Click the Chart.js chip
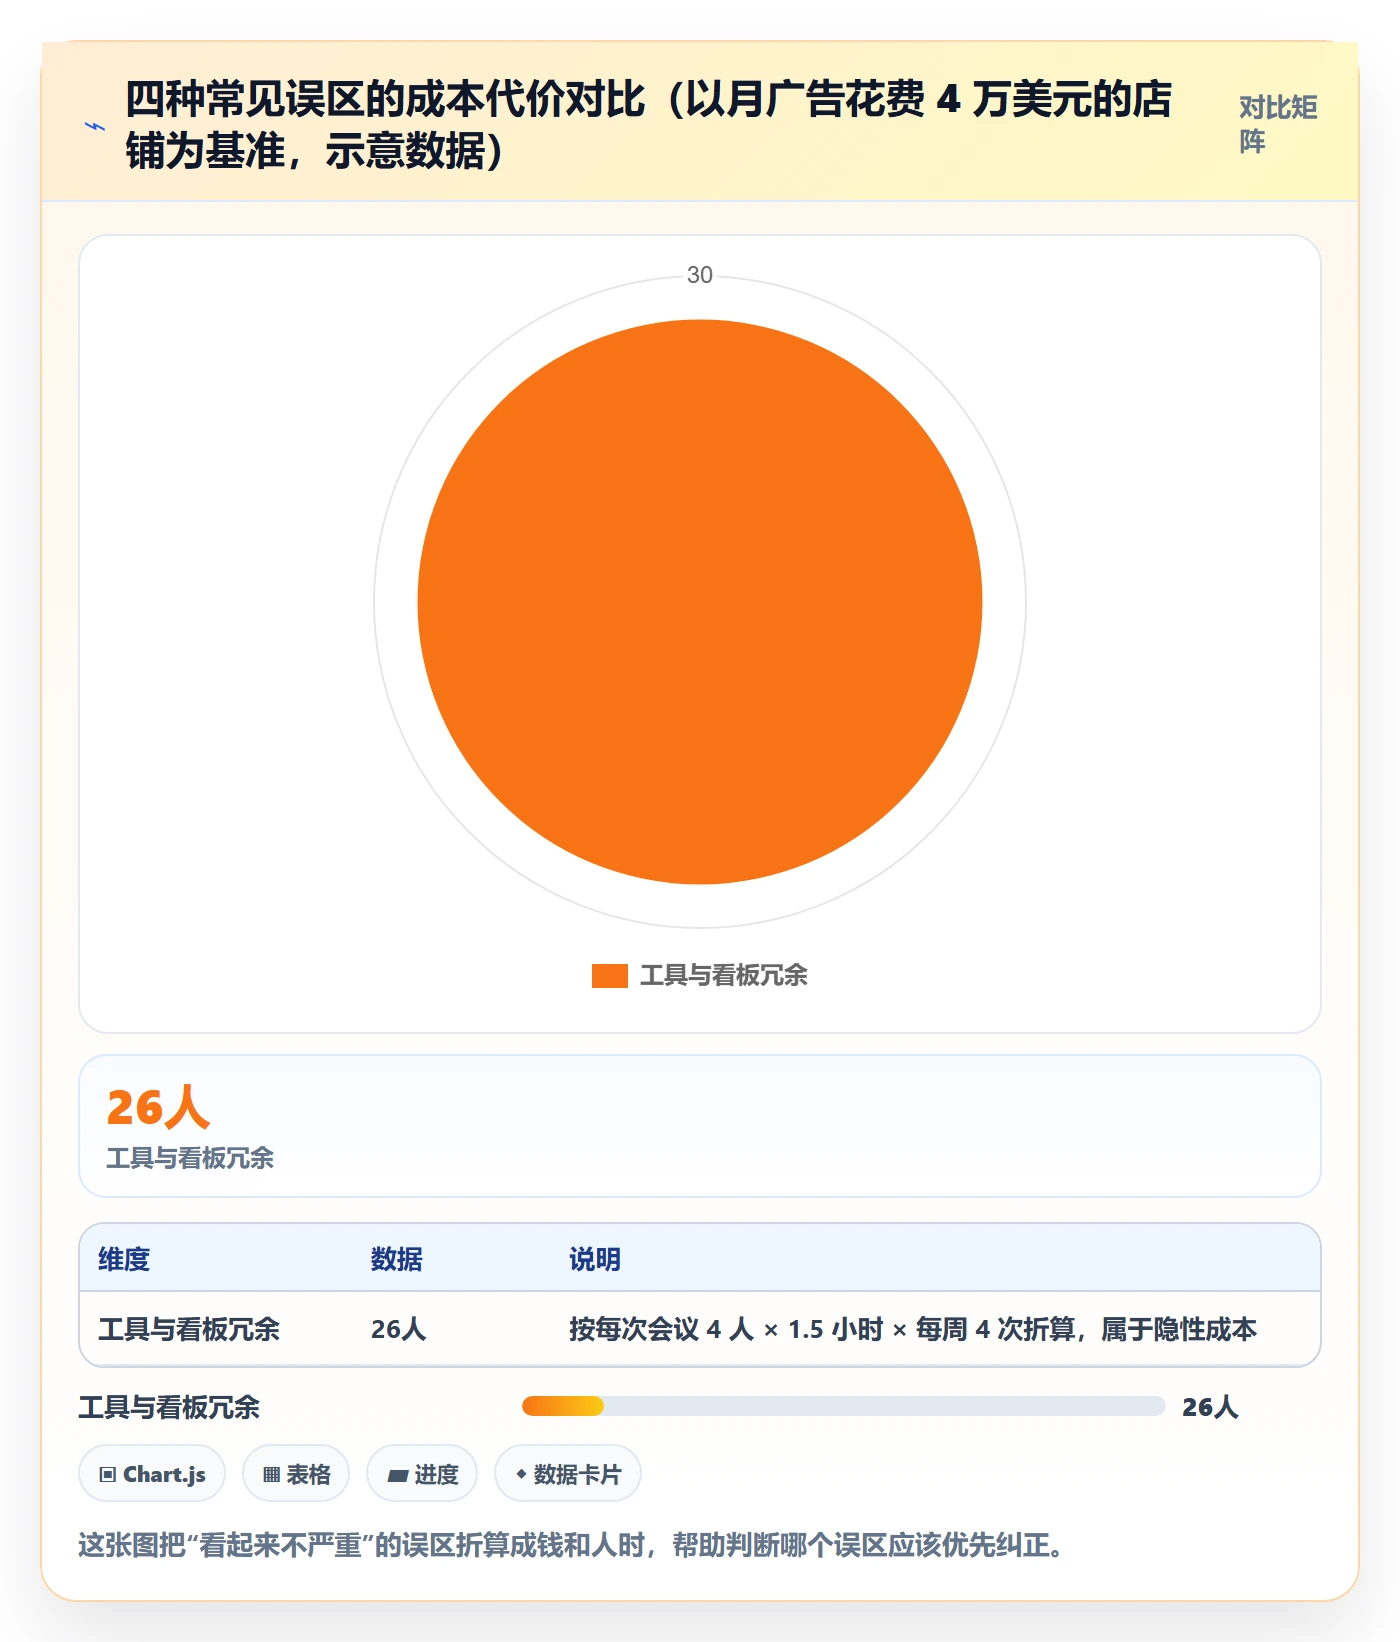 coord(152,1474)
